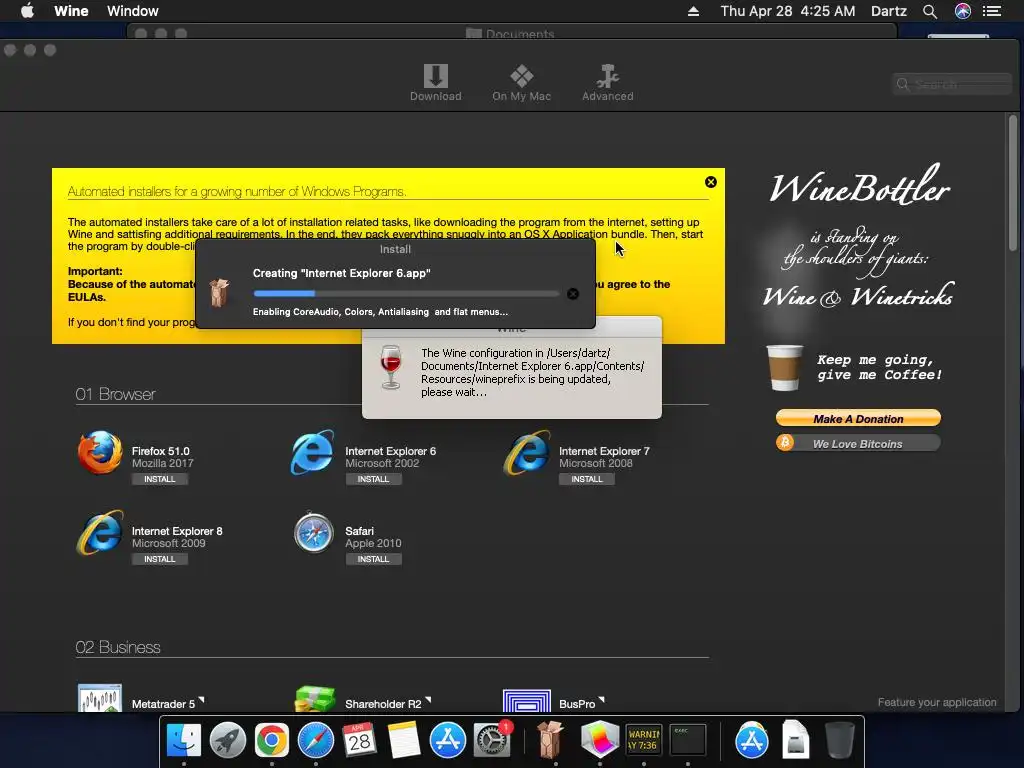Image resolution: width=1024 pixels, height=768 pixels.
Task: Open the Wine menu
Action: 71,11
